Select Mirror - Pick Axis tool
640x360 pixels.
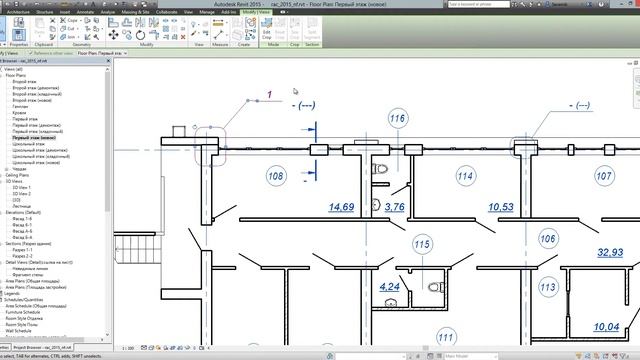(x=140, y=23)
